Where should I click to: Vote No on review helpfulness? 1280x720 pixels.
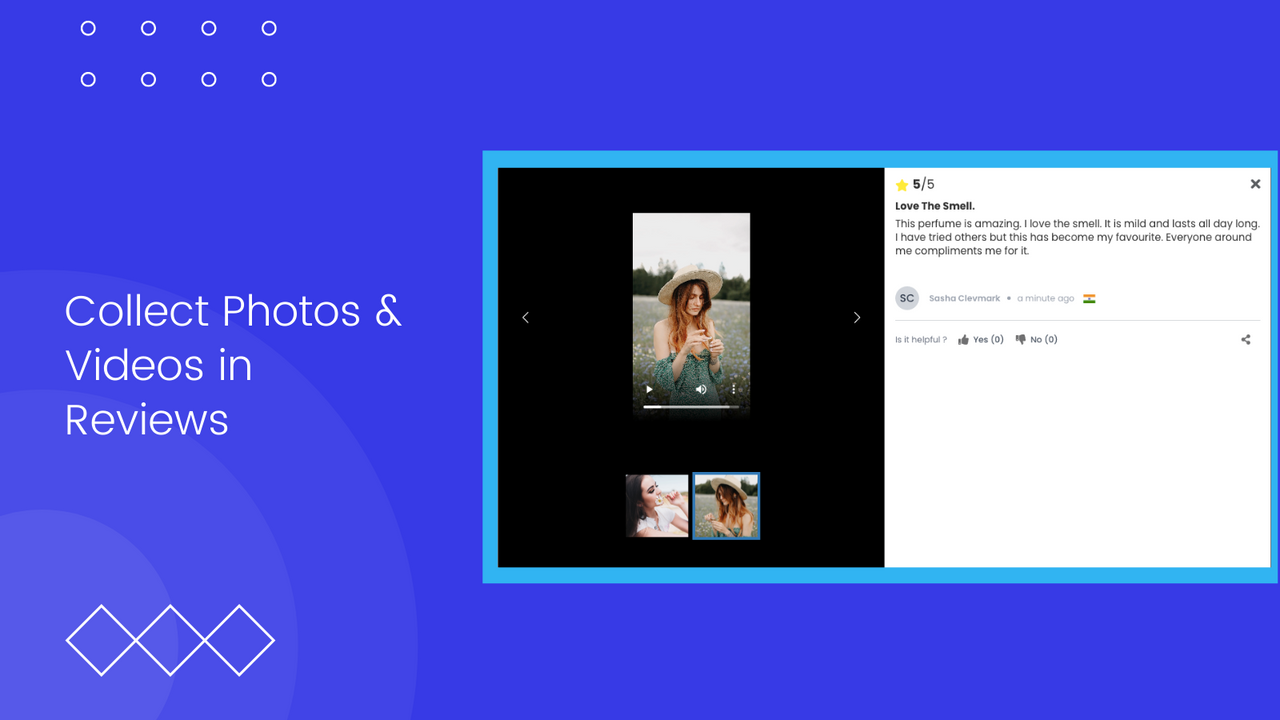(1036, 340)
